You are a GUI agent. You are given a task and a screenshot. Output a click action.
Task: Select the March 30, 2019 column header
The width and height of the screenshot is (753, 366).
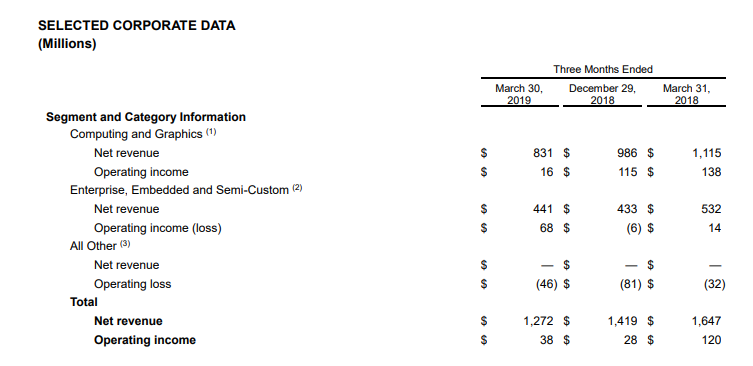[519, 94]
